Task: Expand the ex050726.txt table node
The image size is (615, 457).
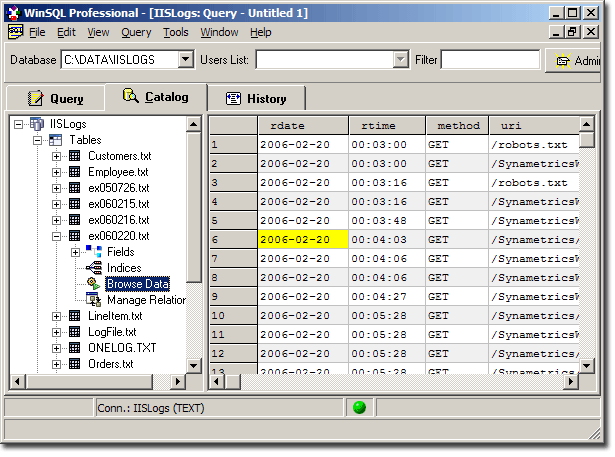Action: coord(56,188)
